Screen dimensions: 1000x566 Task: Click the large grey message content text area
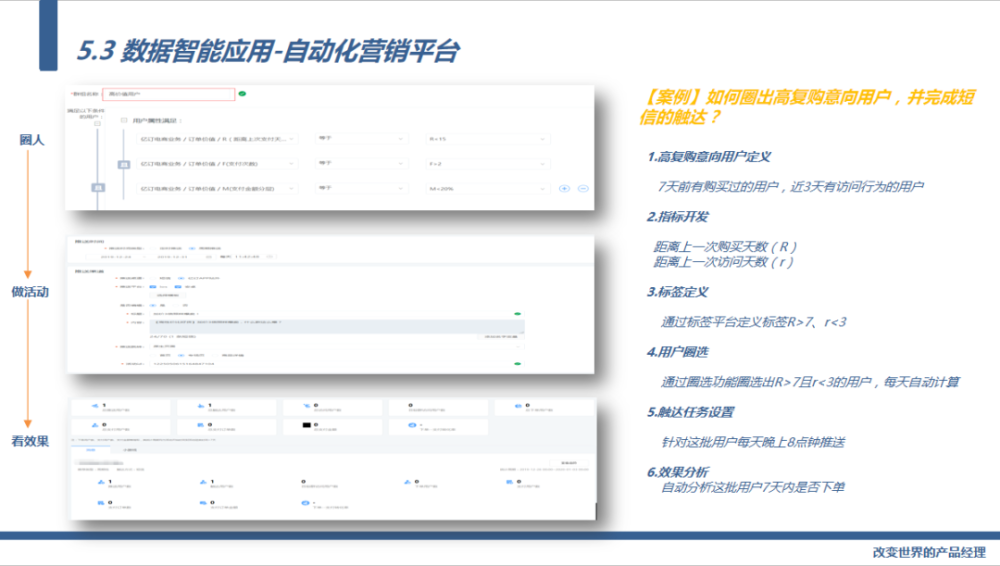[338, 326]
